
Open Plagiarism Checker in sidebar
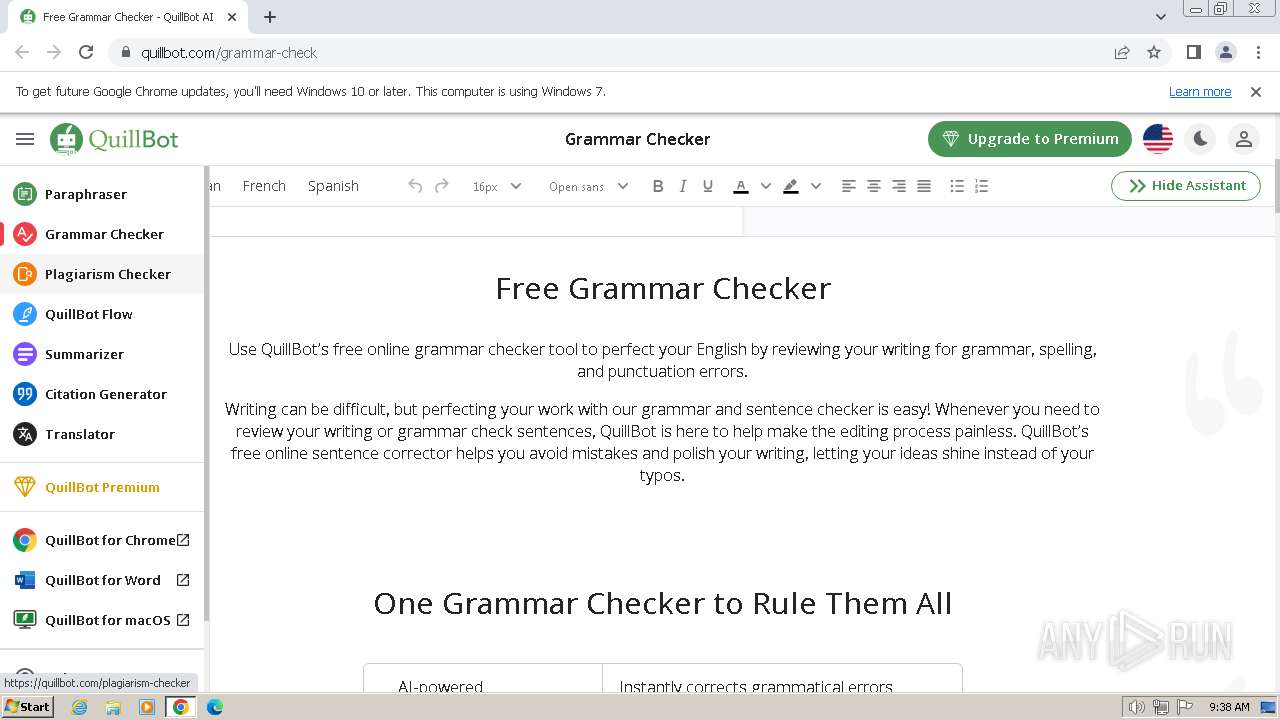(102, 274)
